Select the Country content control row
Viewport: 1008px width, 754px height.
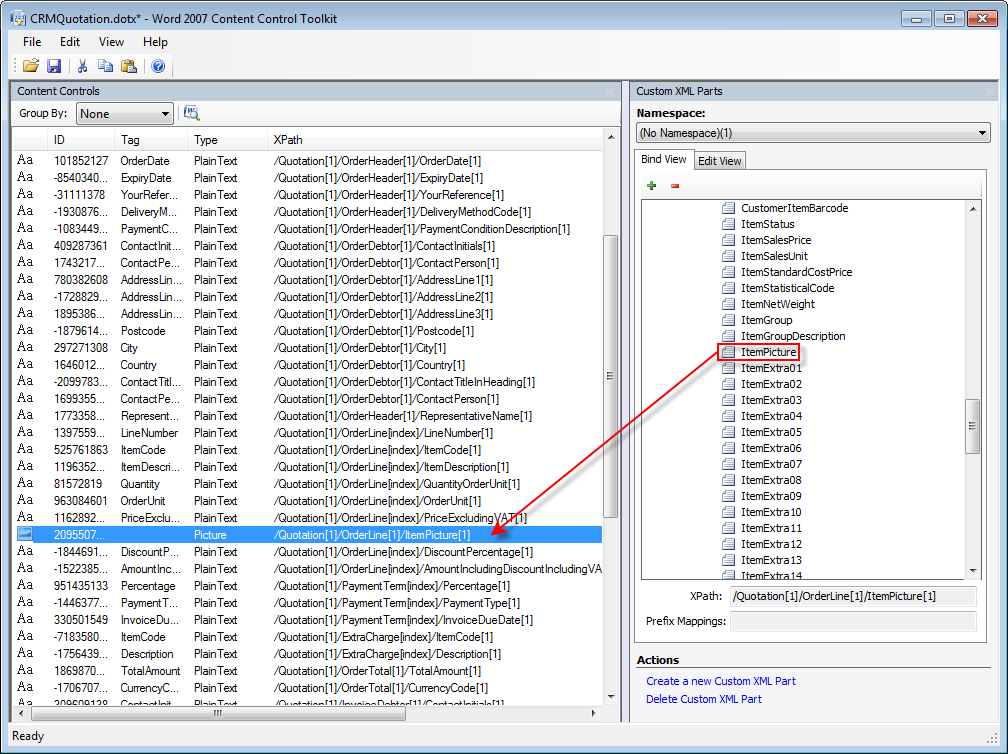coord(307,364)
